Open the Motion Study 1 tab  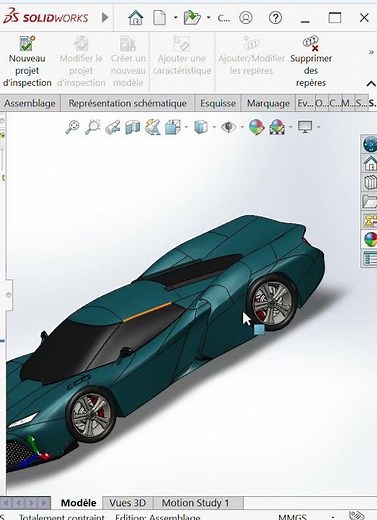195,503
